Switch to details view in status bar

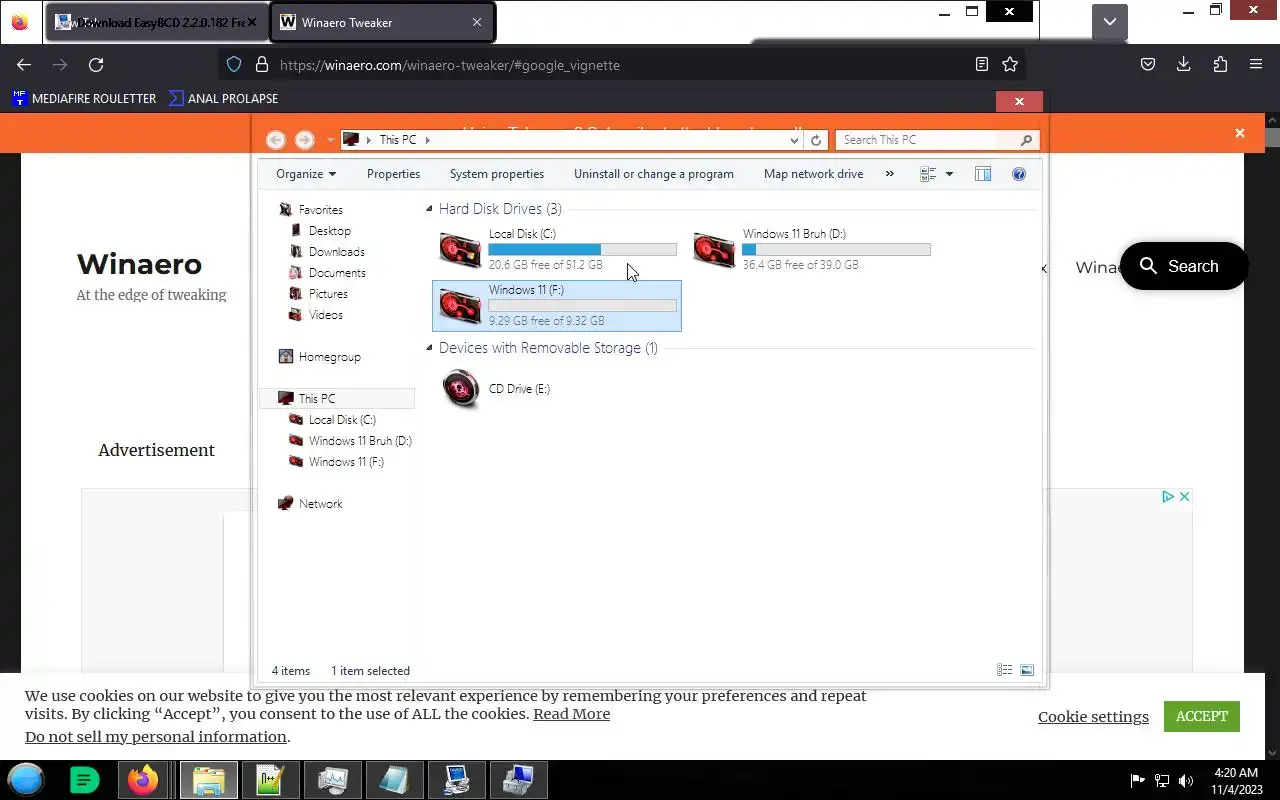point(1005,670)
